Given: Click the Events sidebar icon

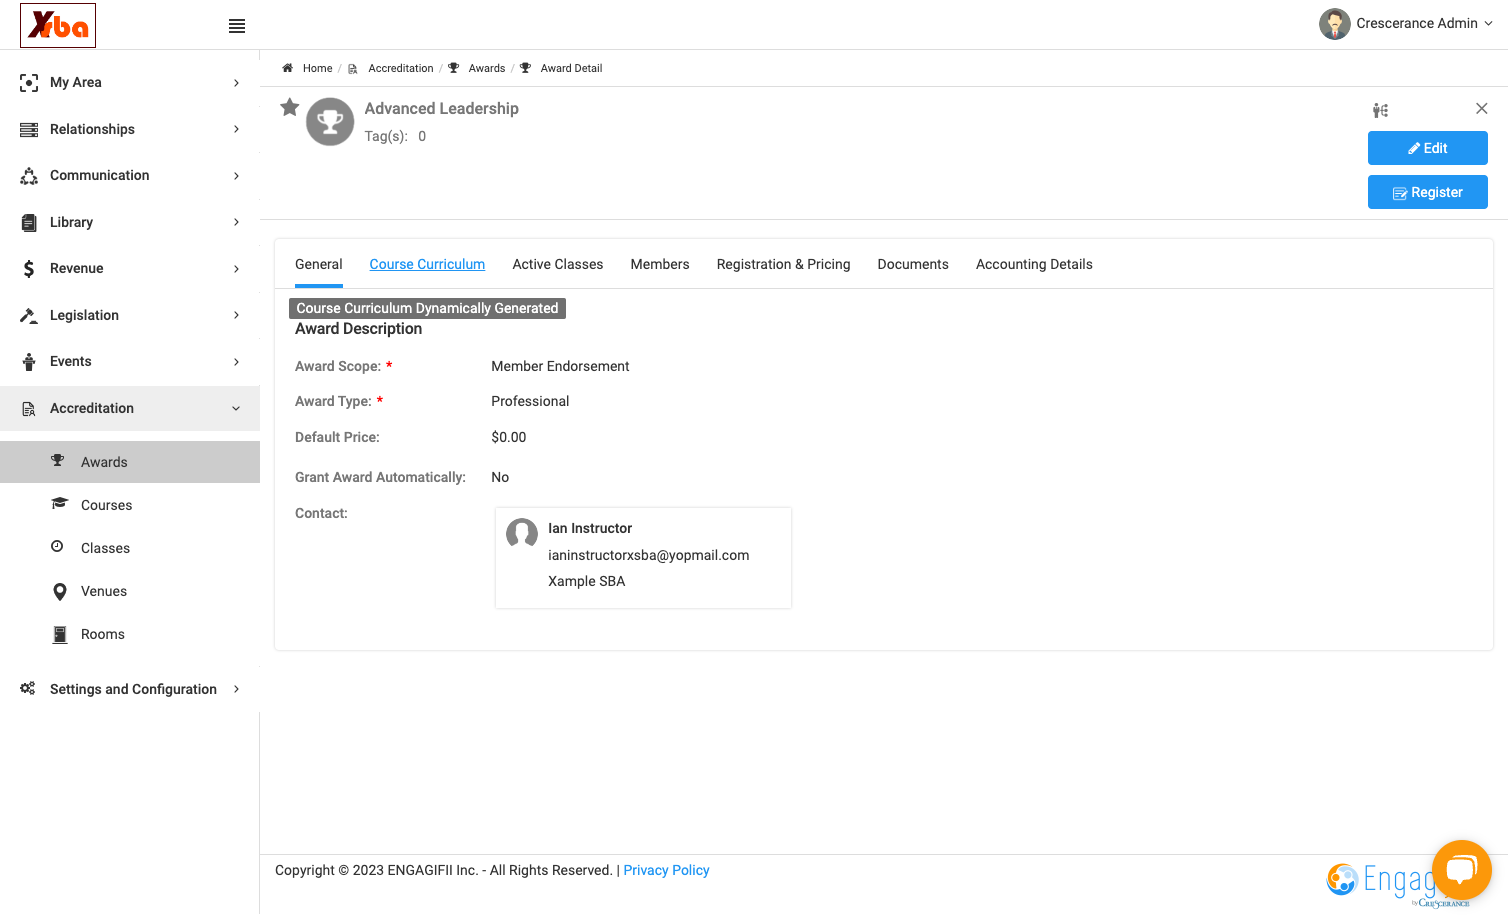Looking at the screenshot, I should [29, 362].
